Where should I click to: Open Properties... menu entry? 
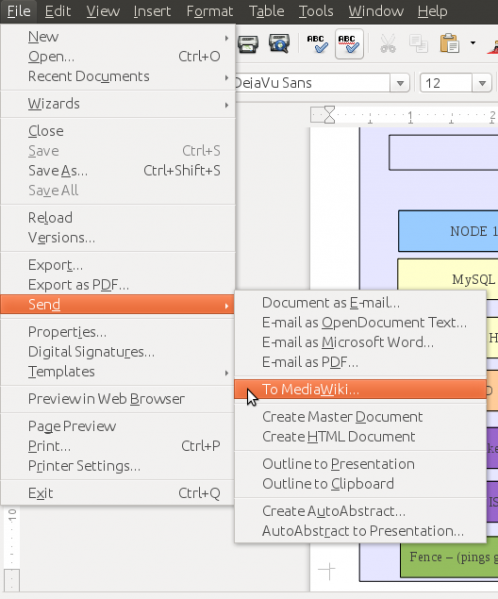(118, 332)
